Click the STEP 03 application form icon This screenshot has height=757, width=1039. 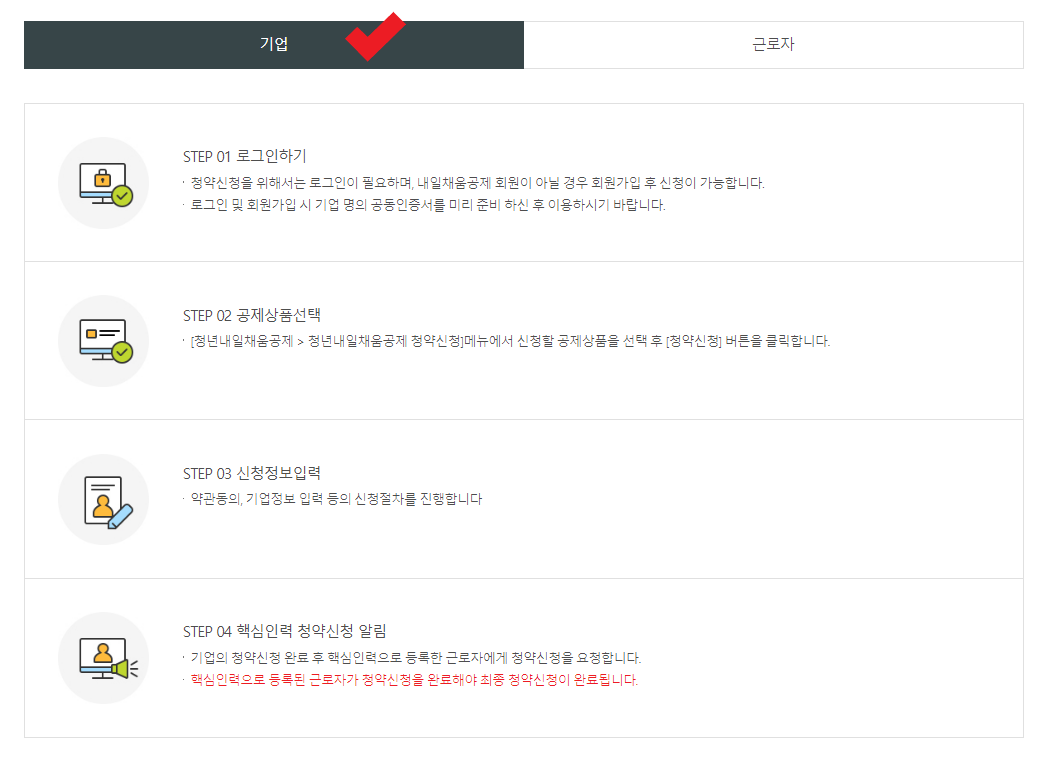pos(104,499)
